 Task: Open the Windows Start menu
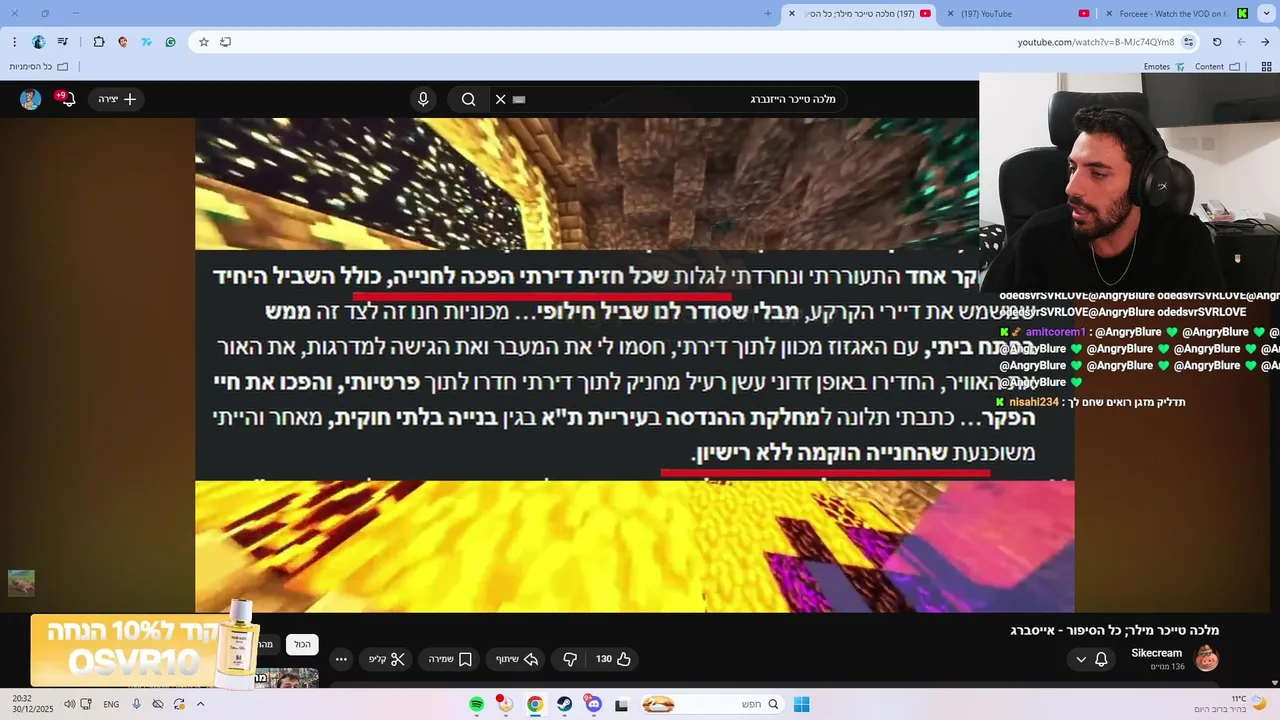[x=801, y=704]
